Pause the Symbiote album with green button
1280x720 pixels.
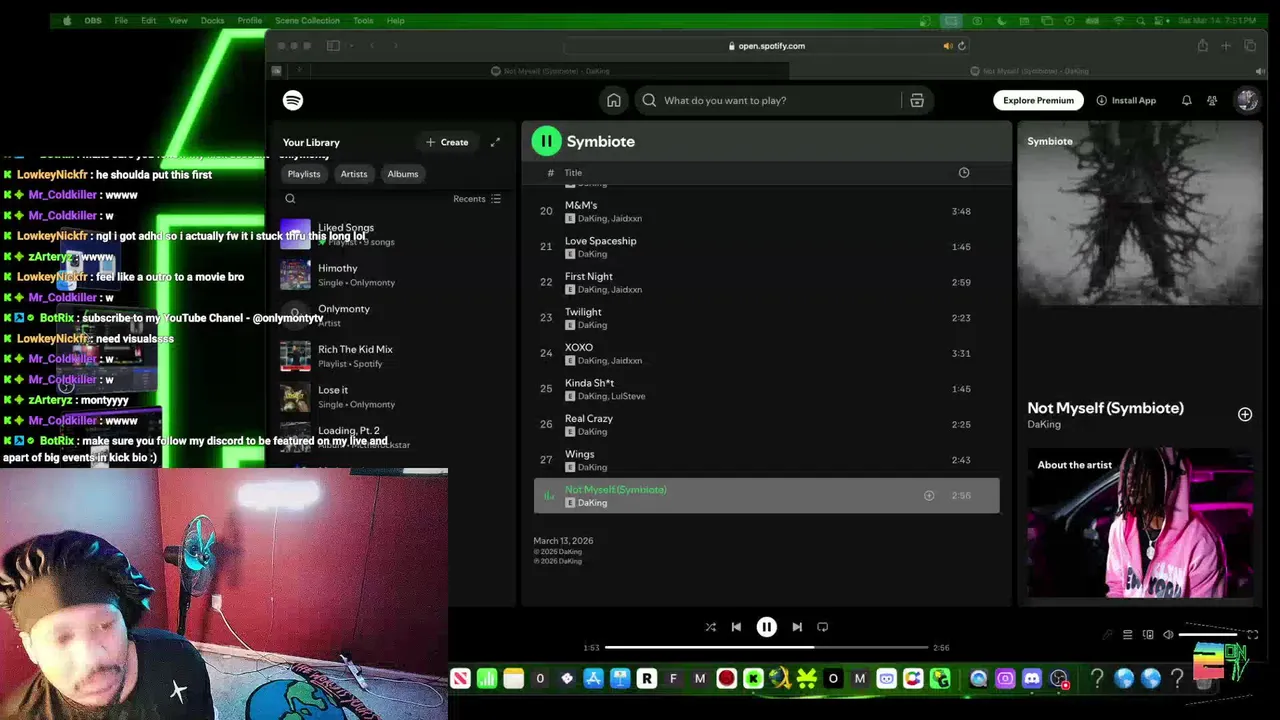[546, 141]
